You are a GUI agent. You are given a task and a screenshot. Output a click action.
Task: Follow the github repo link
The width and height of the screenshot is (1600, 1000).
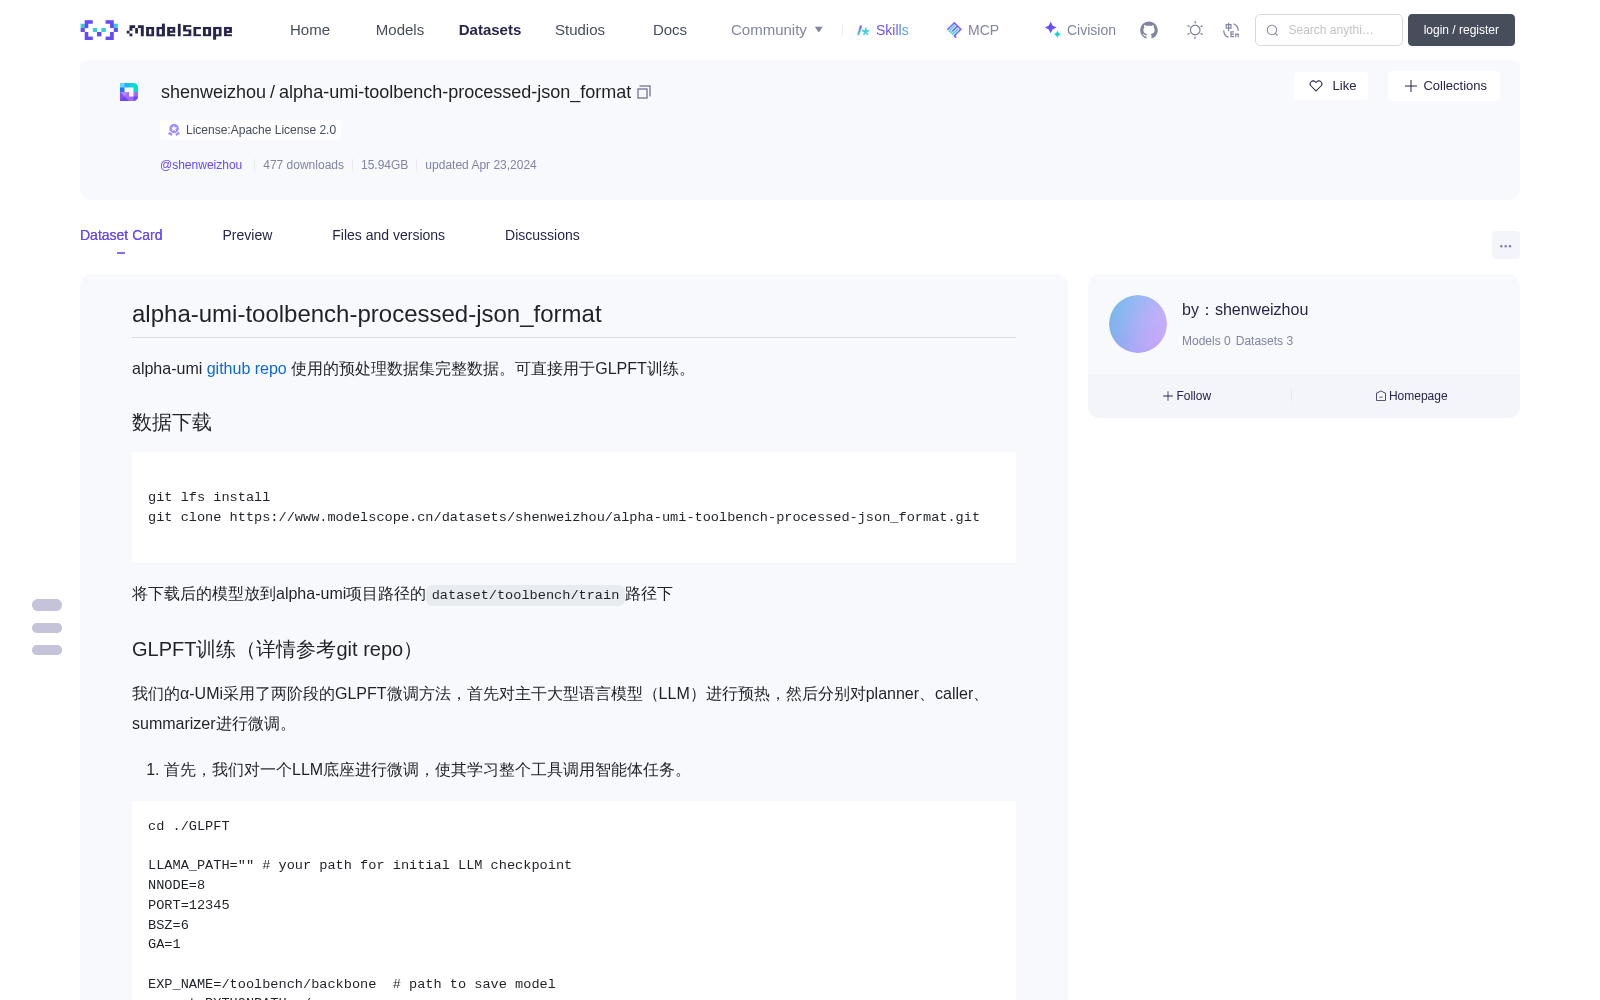click(247, 369)
